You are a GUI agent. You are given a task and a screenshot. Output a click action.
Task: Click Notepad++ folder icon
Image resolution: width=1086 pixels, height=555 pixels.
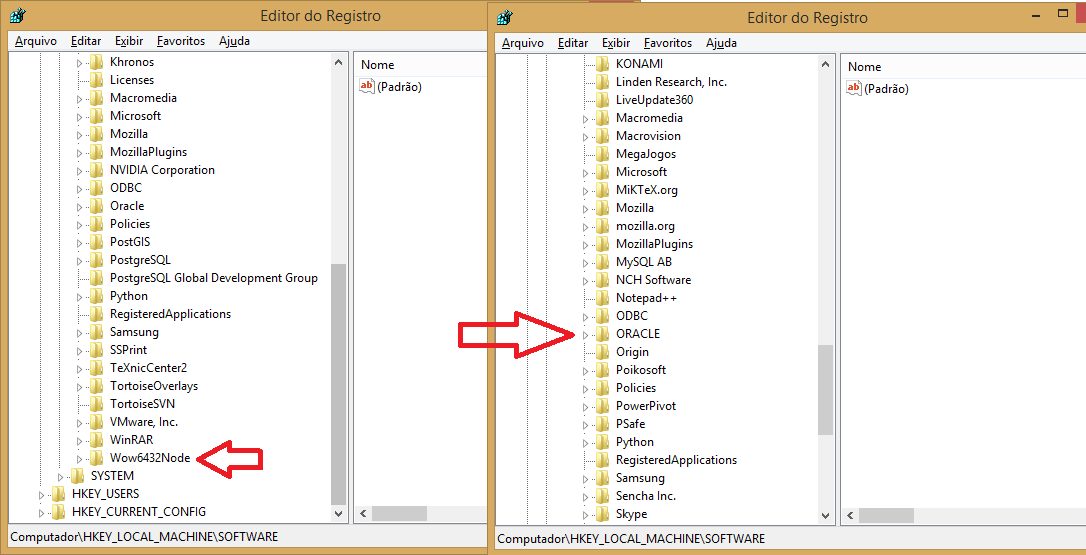(603, 298)
